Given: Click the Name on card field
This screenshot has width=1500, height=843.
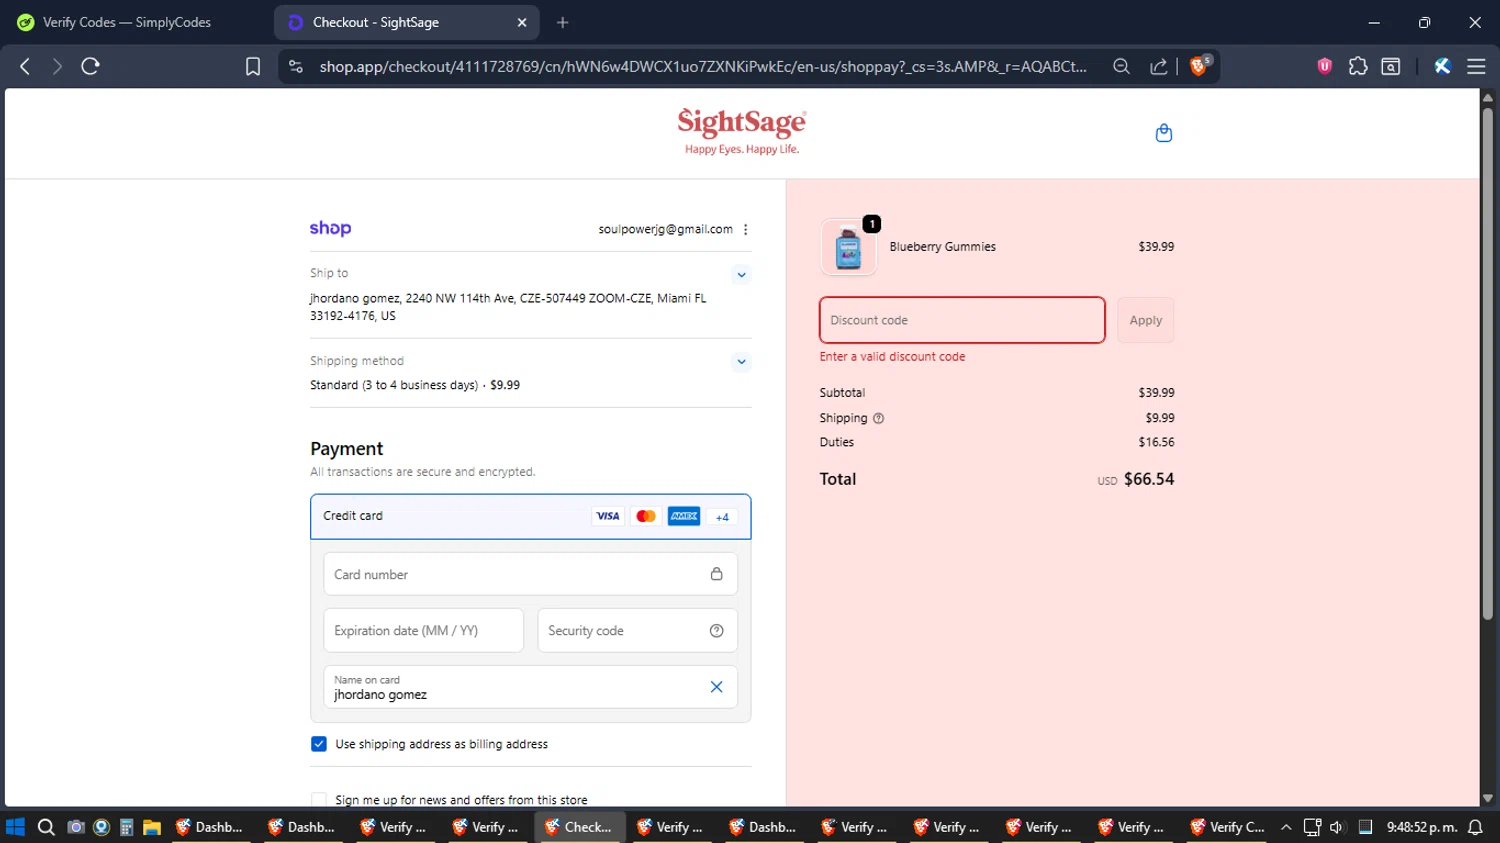Looking at the screenshot, I should 530,687.
